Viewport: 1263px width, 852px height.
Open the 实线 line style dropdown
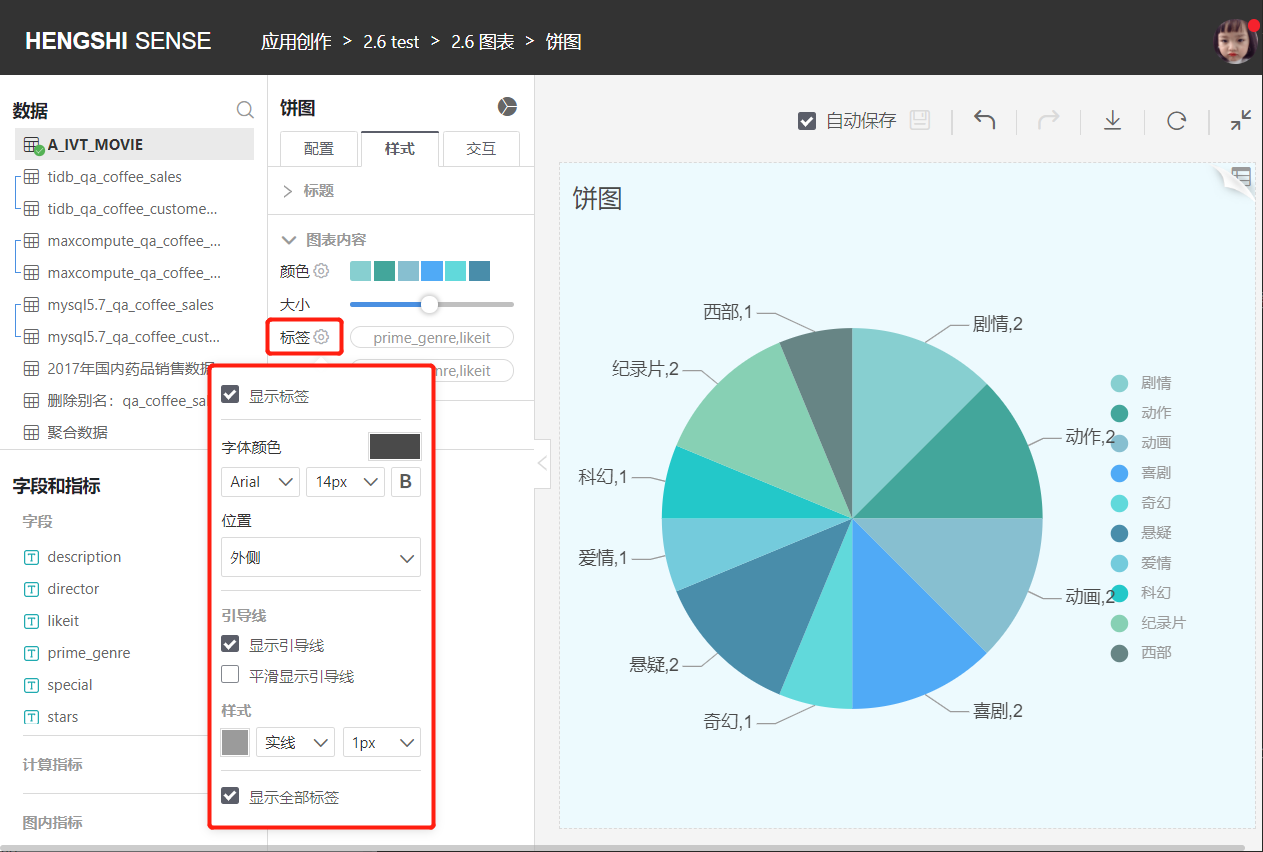tap(295, 743)
